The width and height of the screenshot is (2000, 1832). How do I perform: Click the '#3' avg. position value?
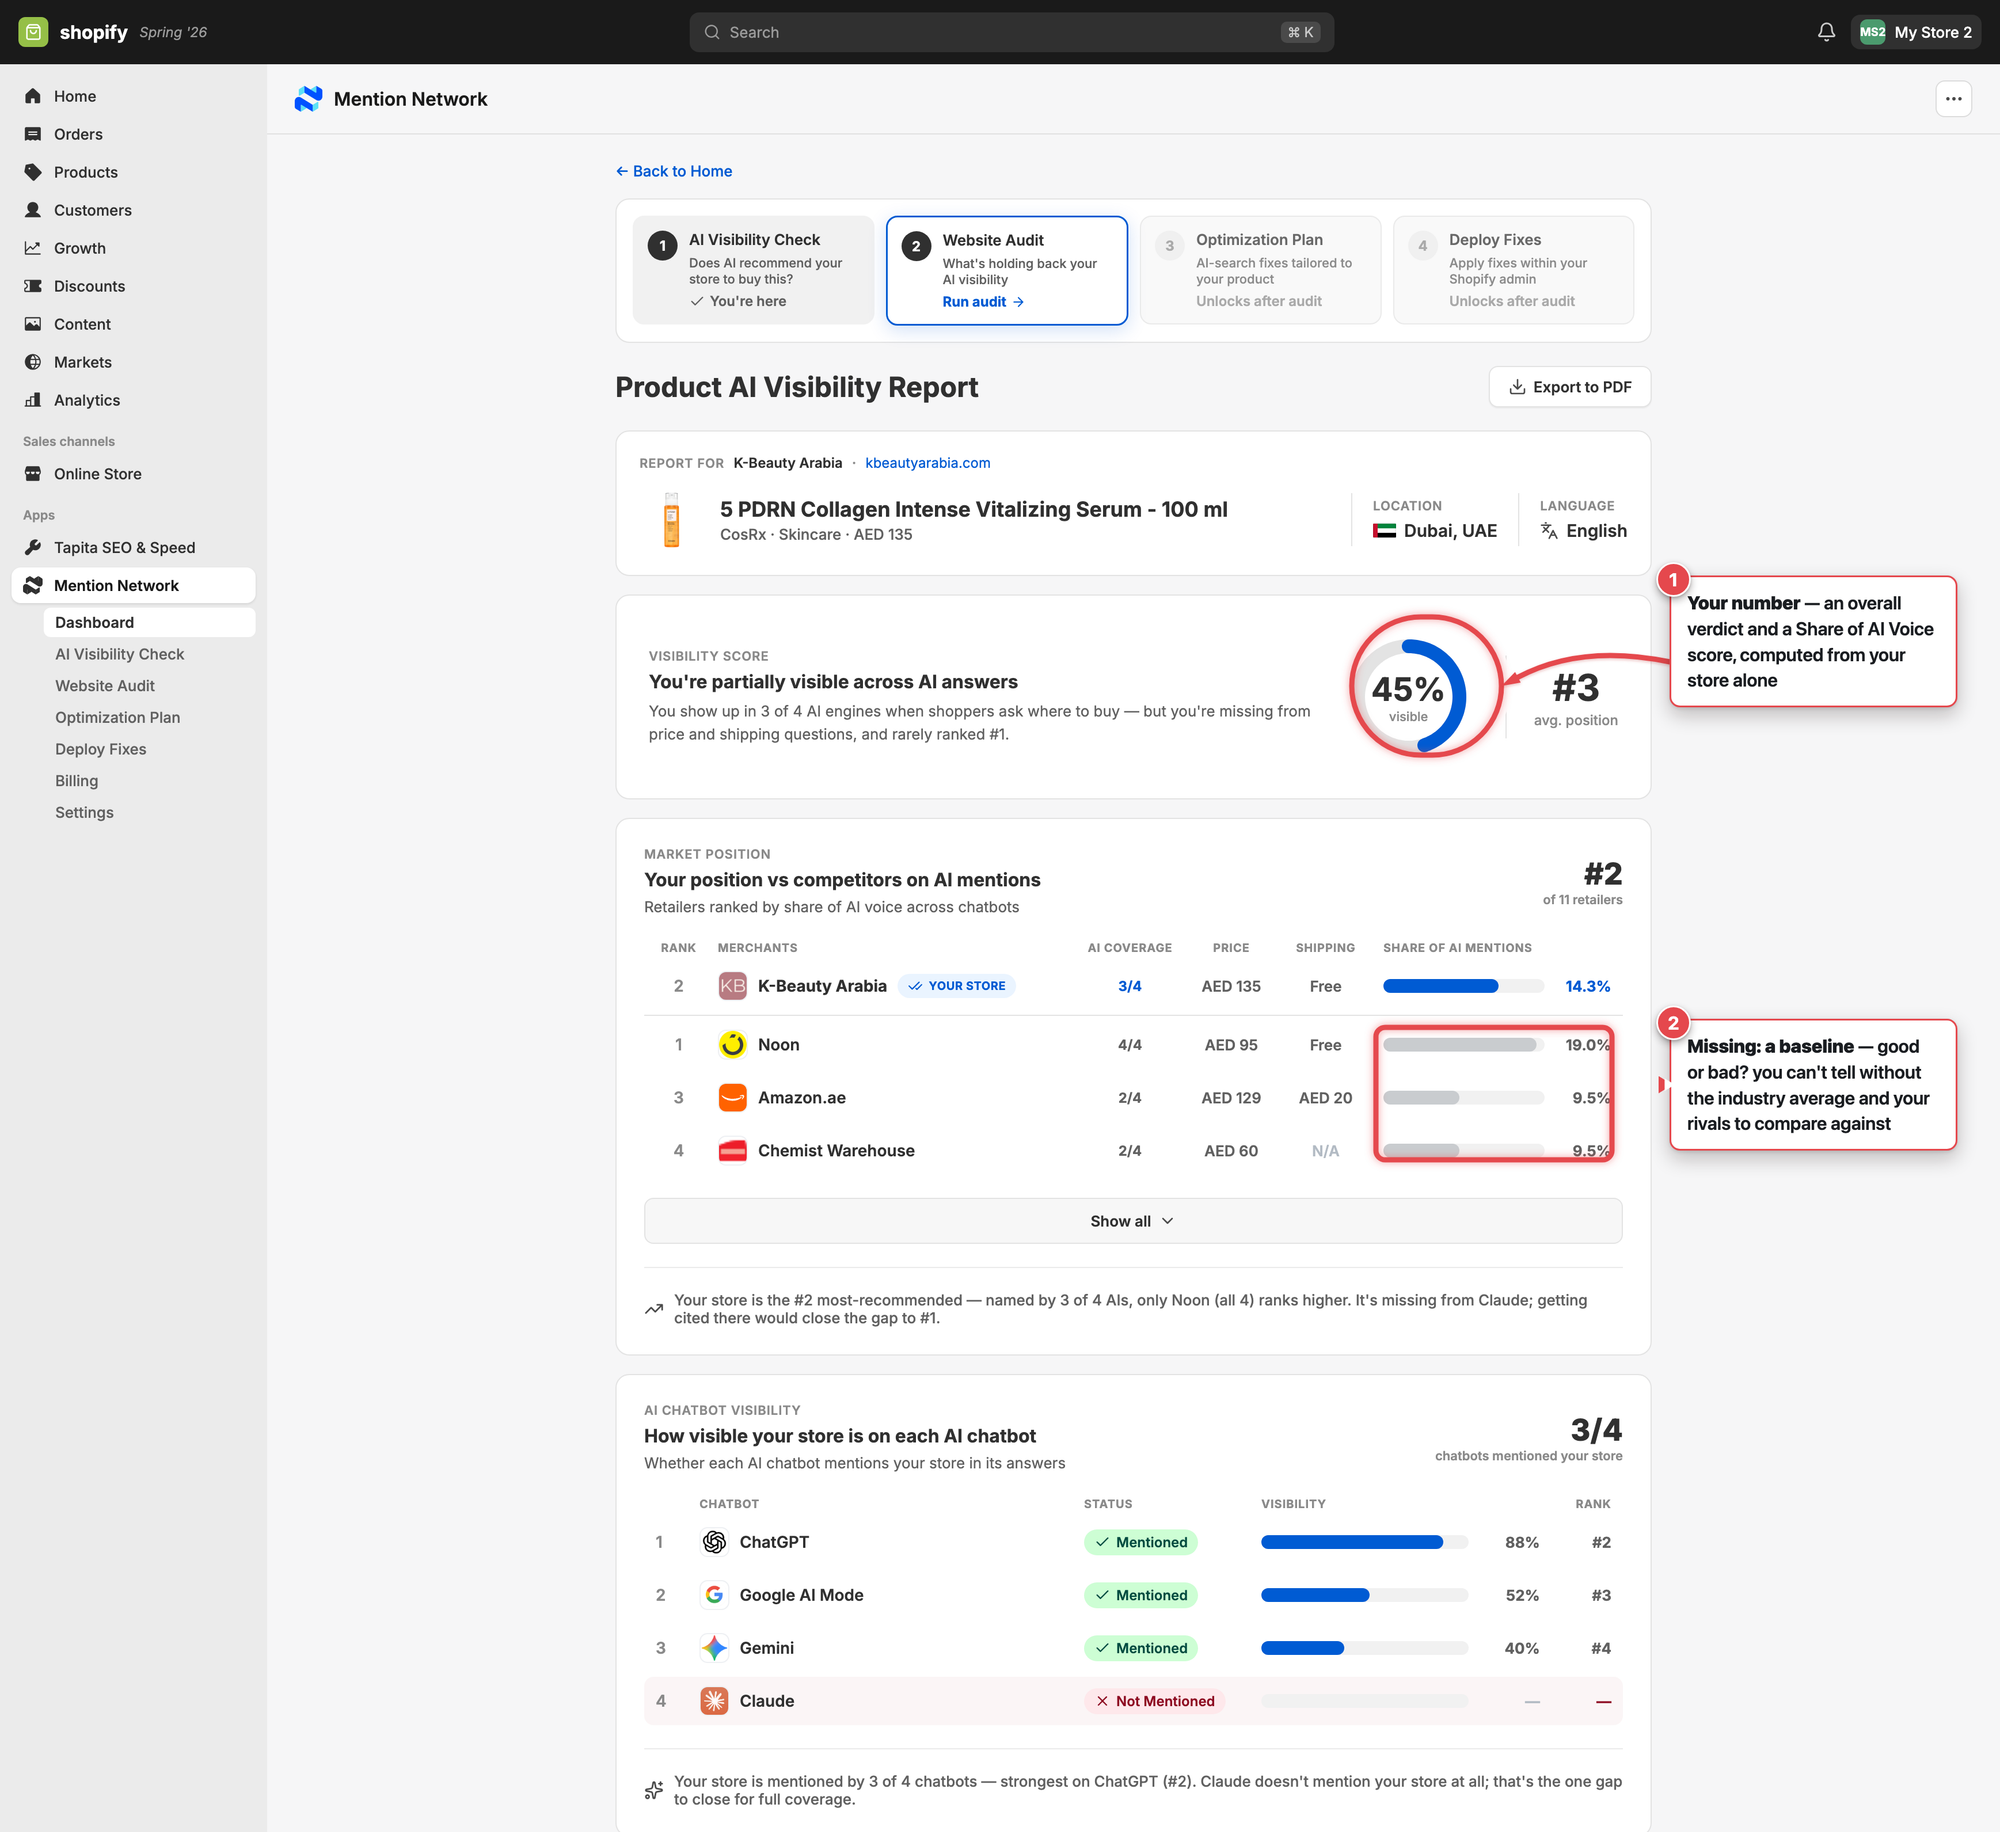click(x=1575, y=688)
